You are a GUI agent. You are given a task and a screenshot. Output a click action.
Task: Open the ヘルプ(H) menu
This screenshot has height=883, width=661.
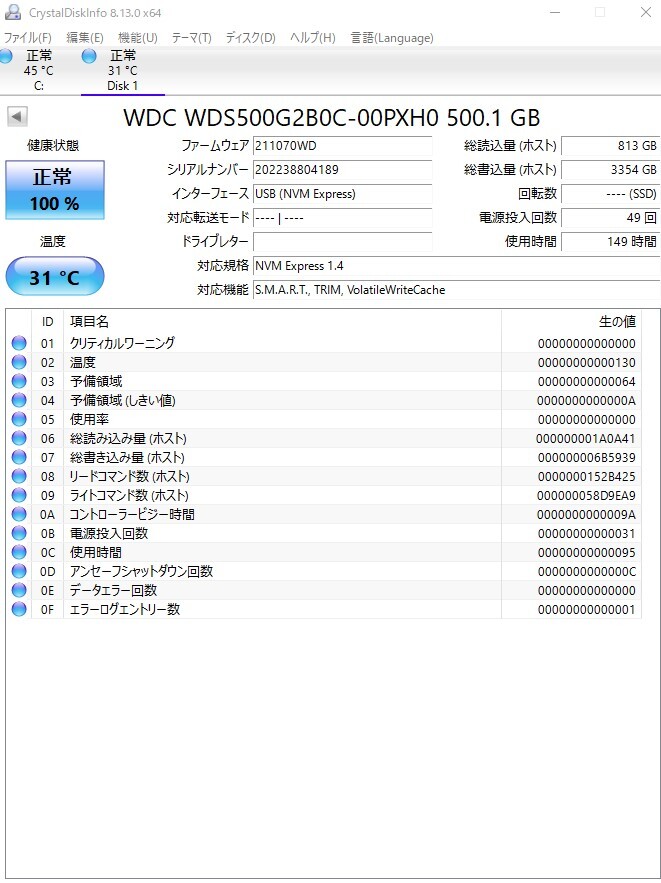pyautogui.click(x=312, y=38)
